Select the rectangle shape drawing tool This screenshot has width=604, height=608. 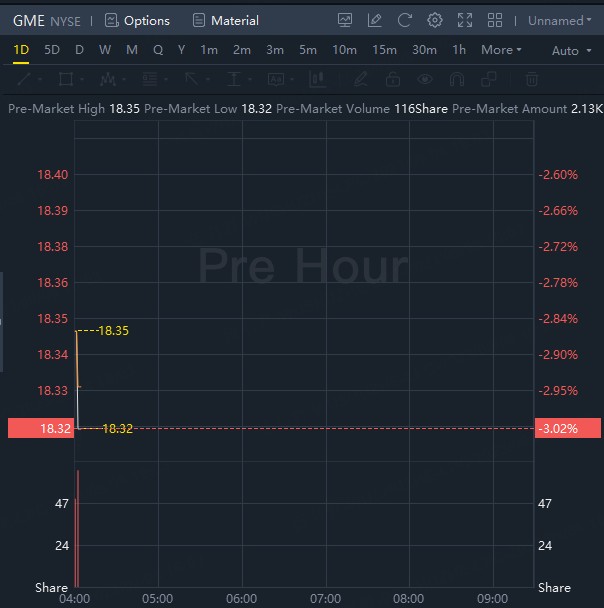coord(66,79)
